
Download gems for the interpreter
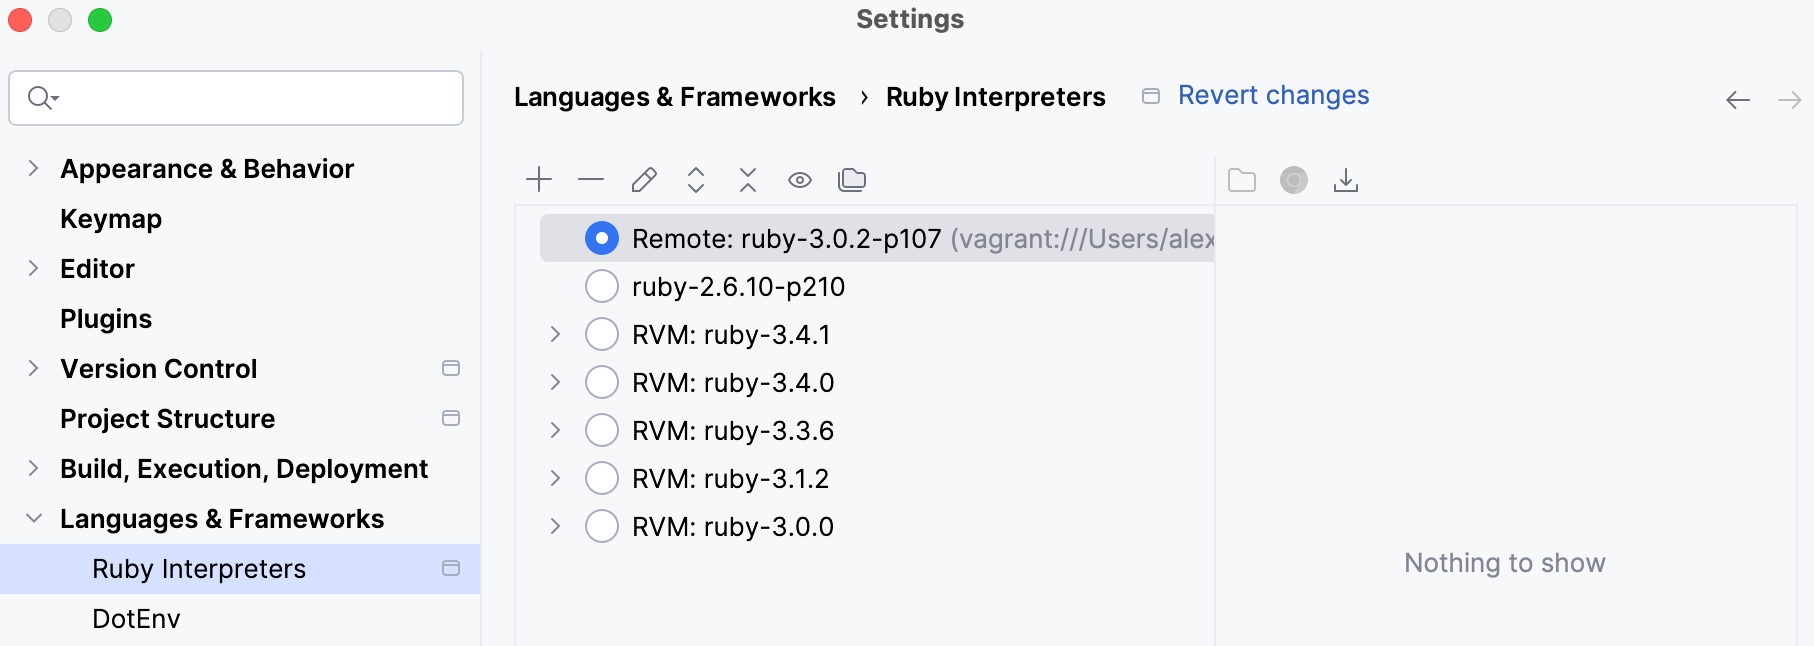1345,179
